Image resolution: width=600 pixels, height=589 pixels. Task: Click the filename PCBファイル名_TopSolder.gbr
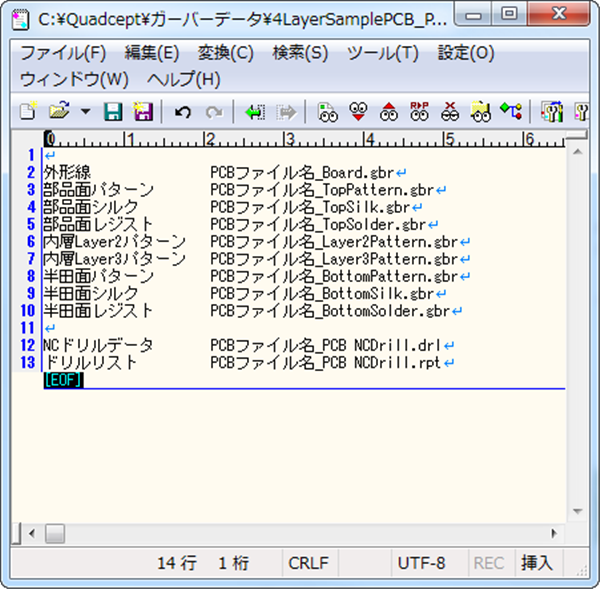tap(318, 224)
